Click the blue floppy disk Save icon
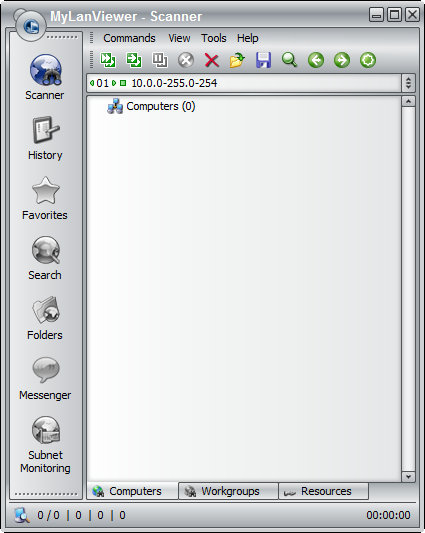Viewport: 425px width, 533px height. tap(263, 61)
